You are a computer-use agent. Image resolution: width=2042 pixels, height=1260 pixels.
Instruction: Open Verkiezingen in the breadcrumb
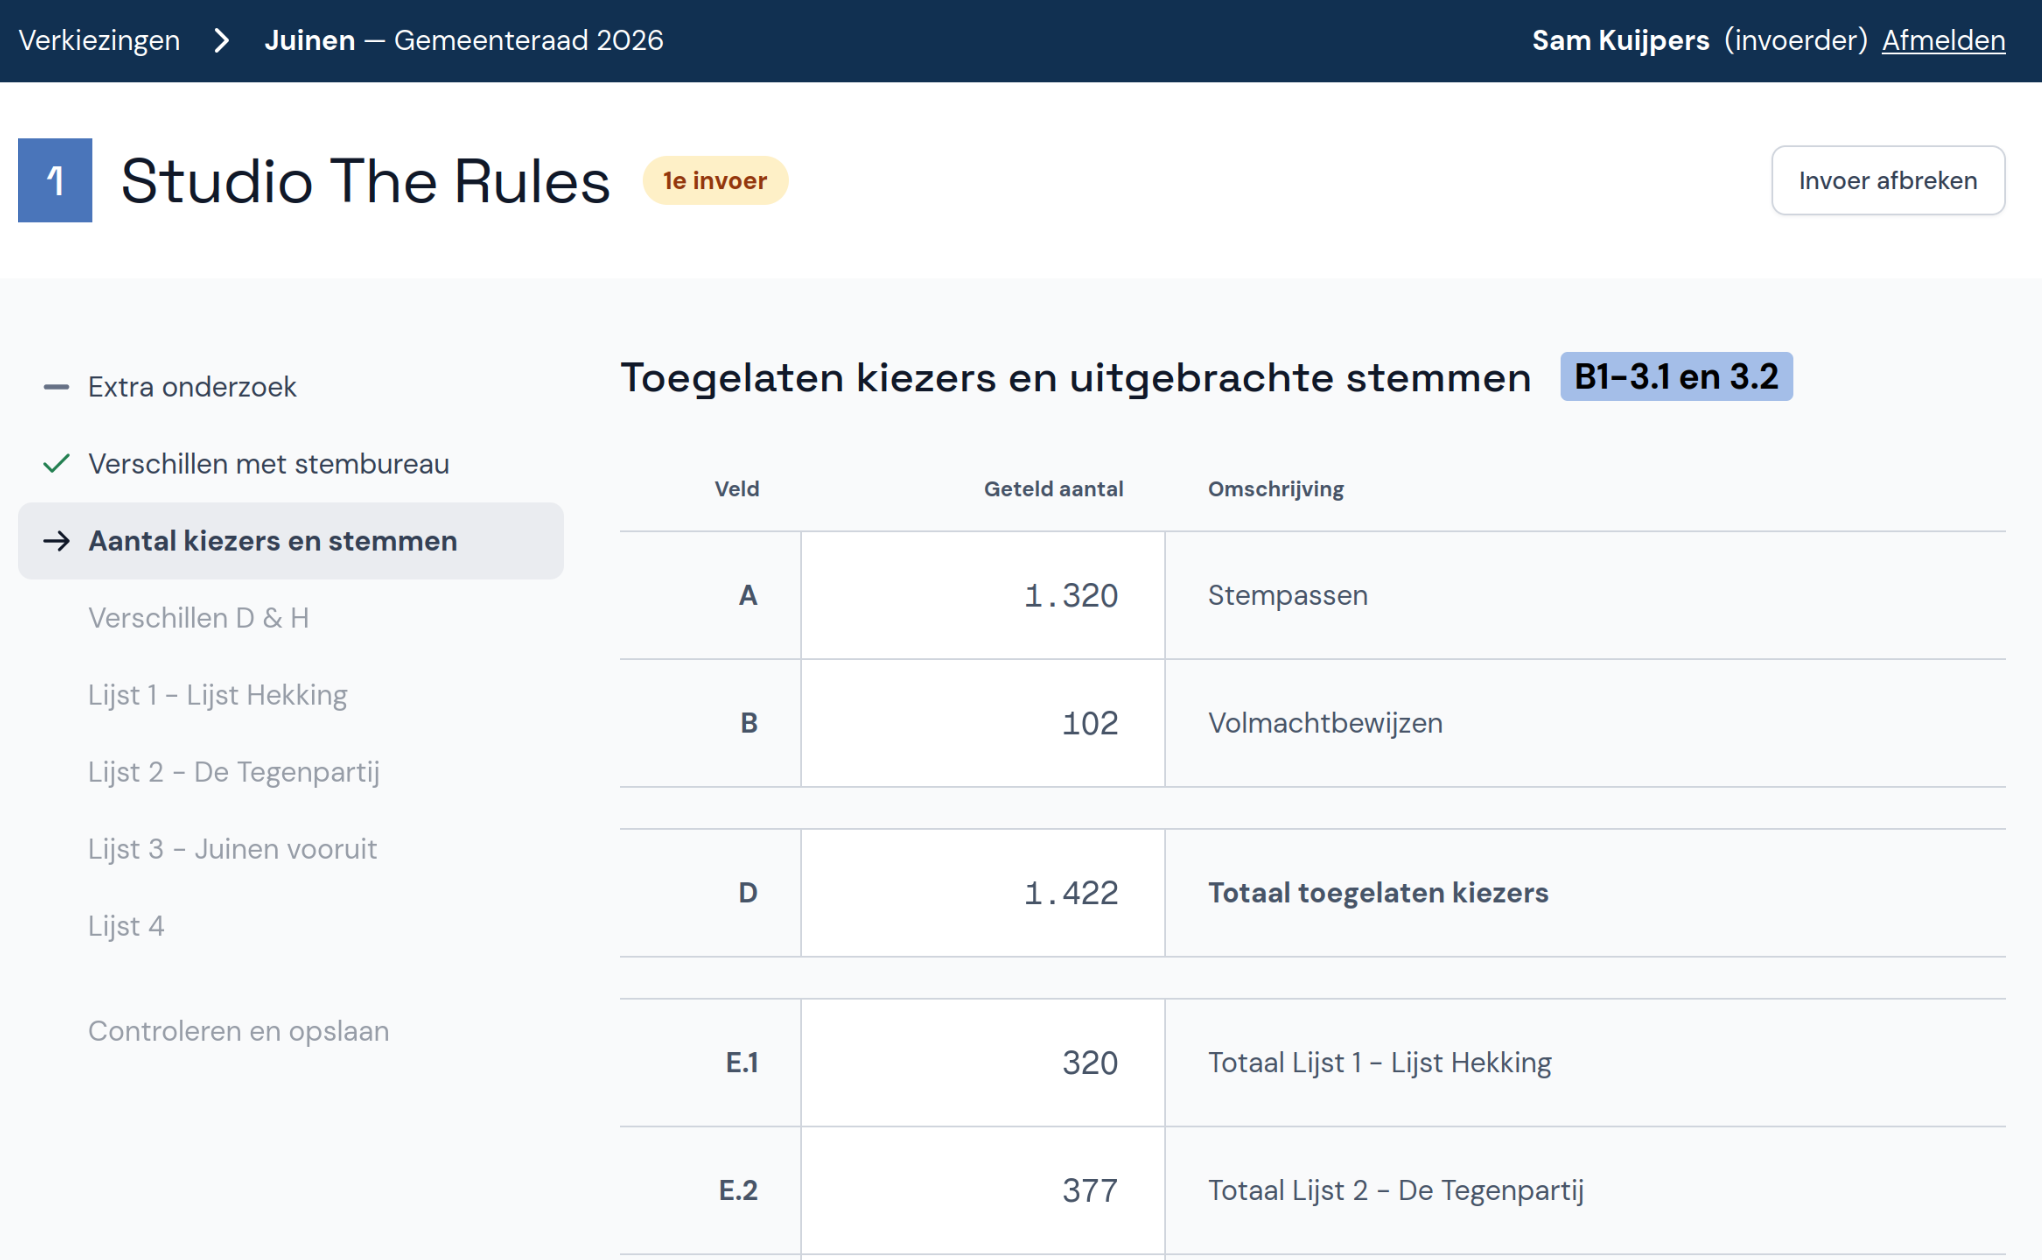click(99, 41)
